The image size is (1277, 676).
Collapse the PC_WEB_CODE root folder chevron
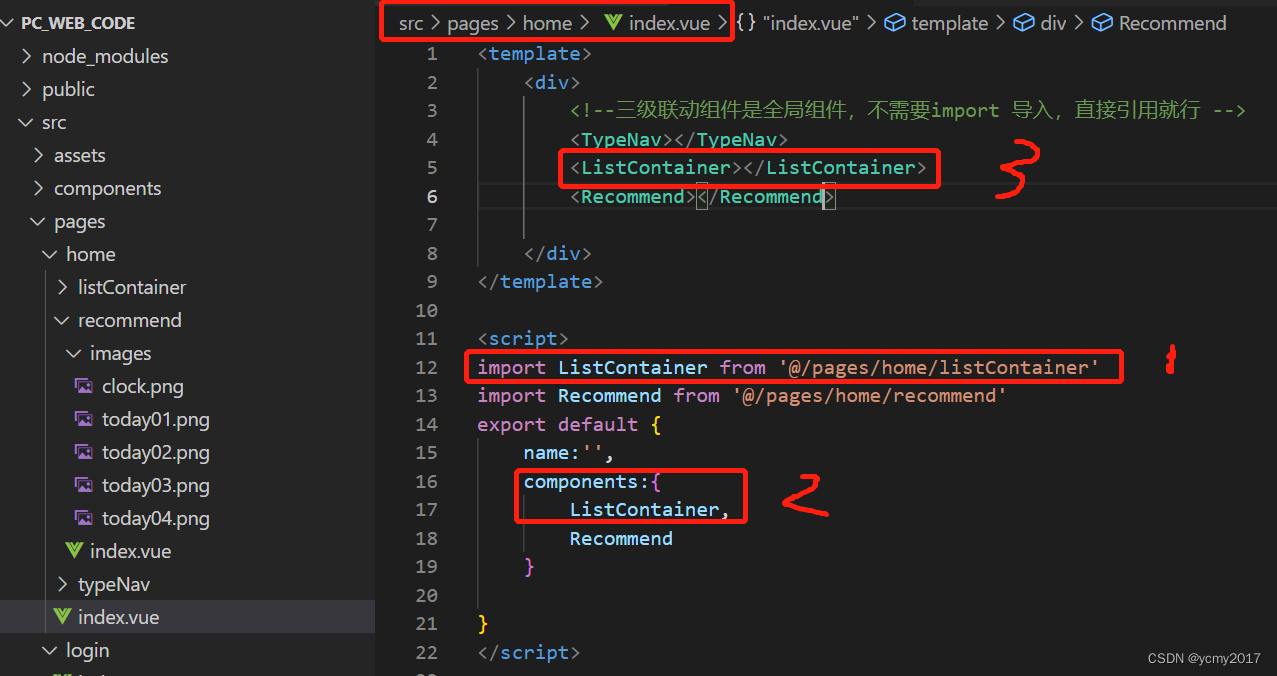click(9, 23)
